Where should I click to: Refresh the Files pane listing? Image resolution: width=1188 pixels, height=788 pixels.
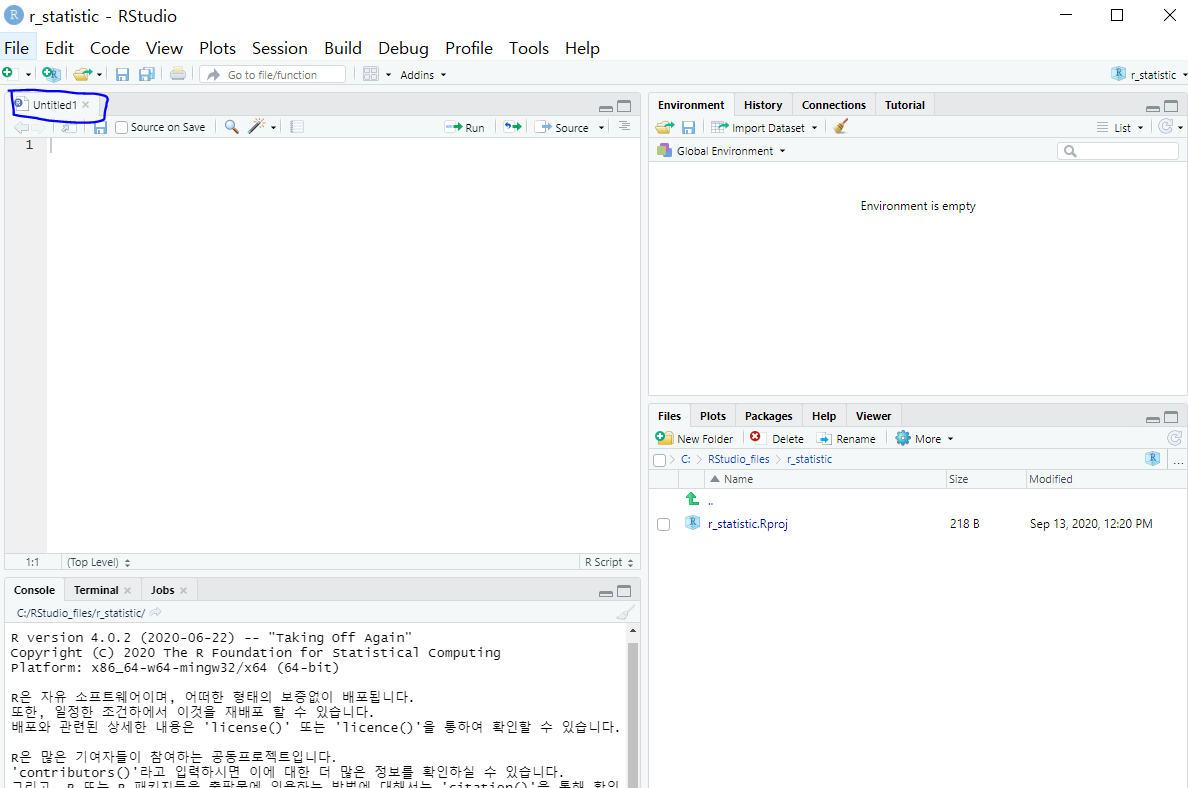[x=1174, y=438]
